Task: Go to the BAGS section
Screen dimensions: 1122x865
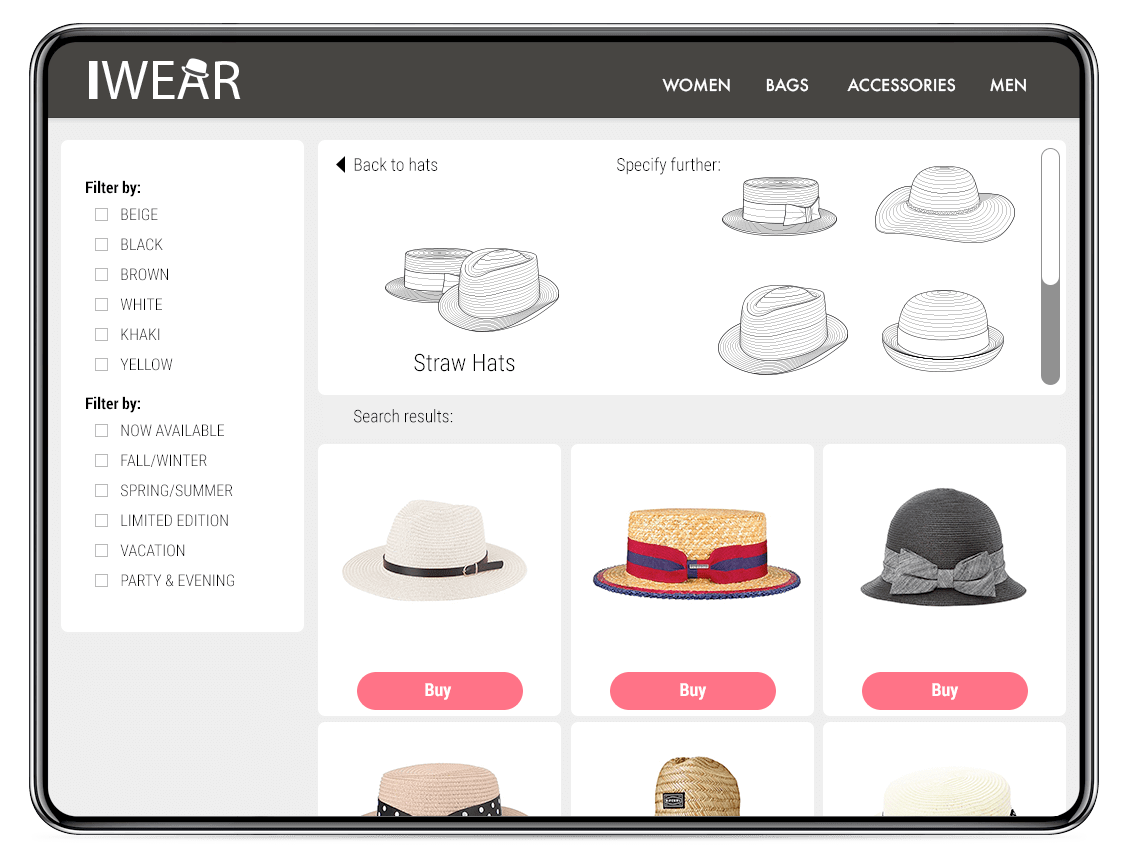Action: click(787, 85)
